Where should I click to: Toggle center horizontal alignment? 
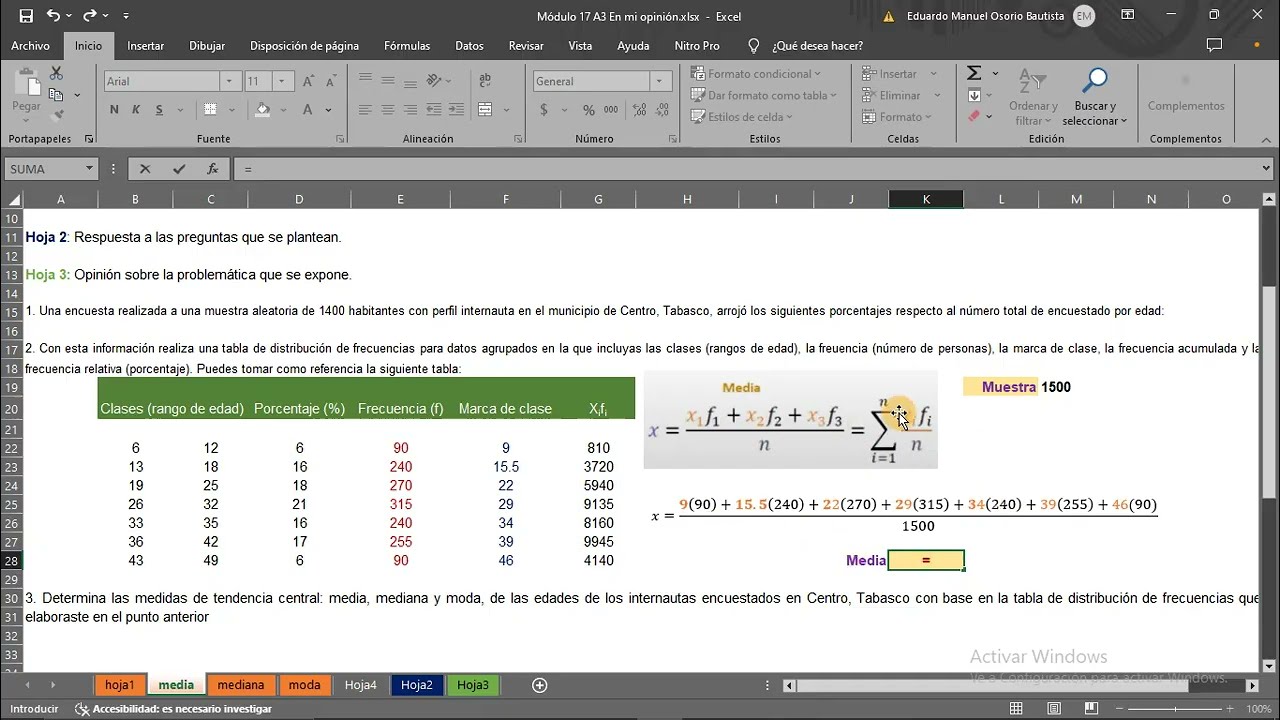(x=388, y=110)
